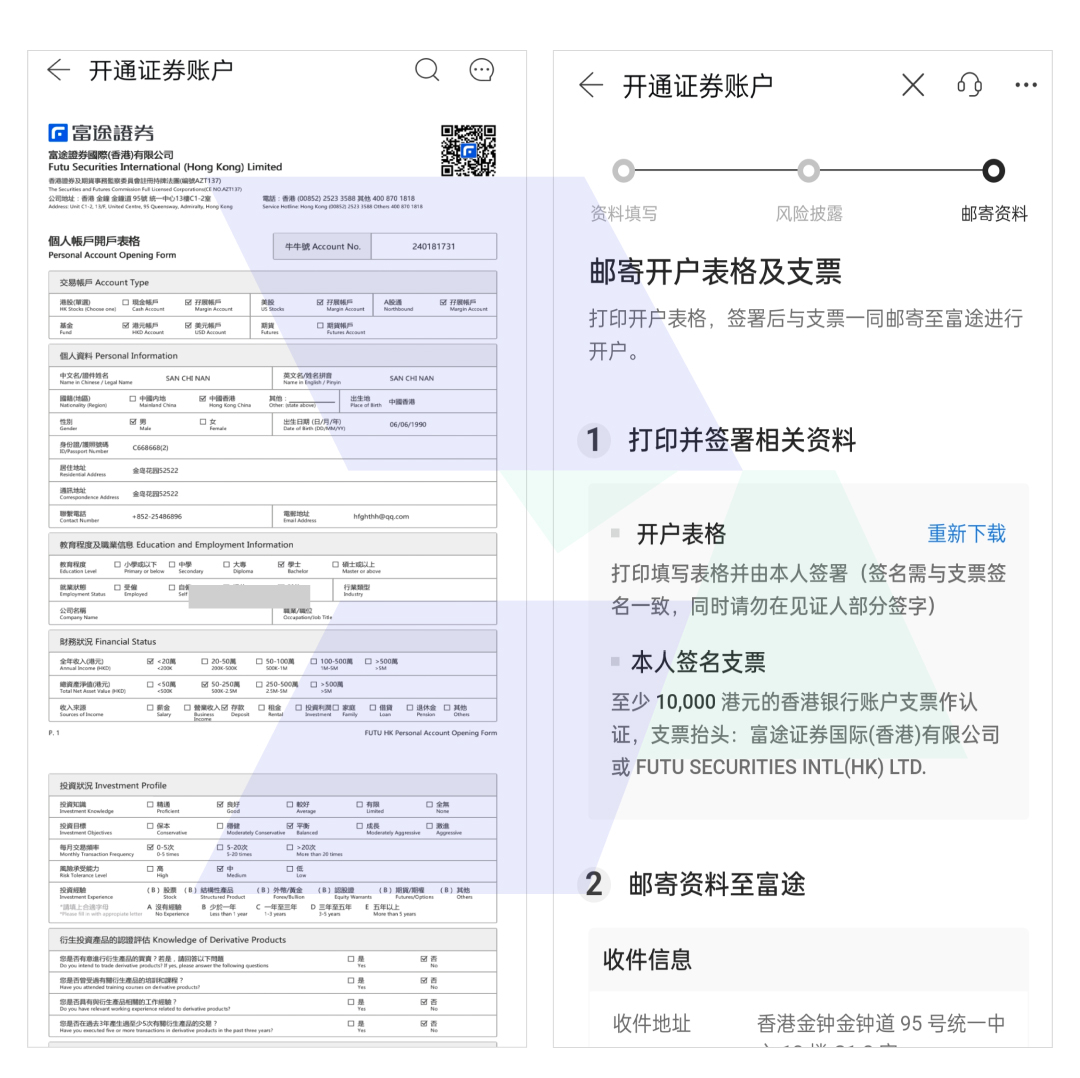
Task: Close the right screen with the X icon
Action: coord(913,85)
